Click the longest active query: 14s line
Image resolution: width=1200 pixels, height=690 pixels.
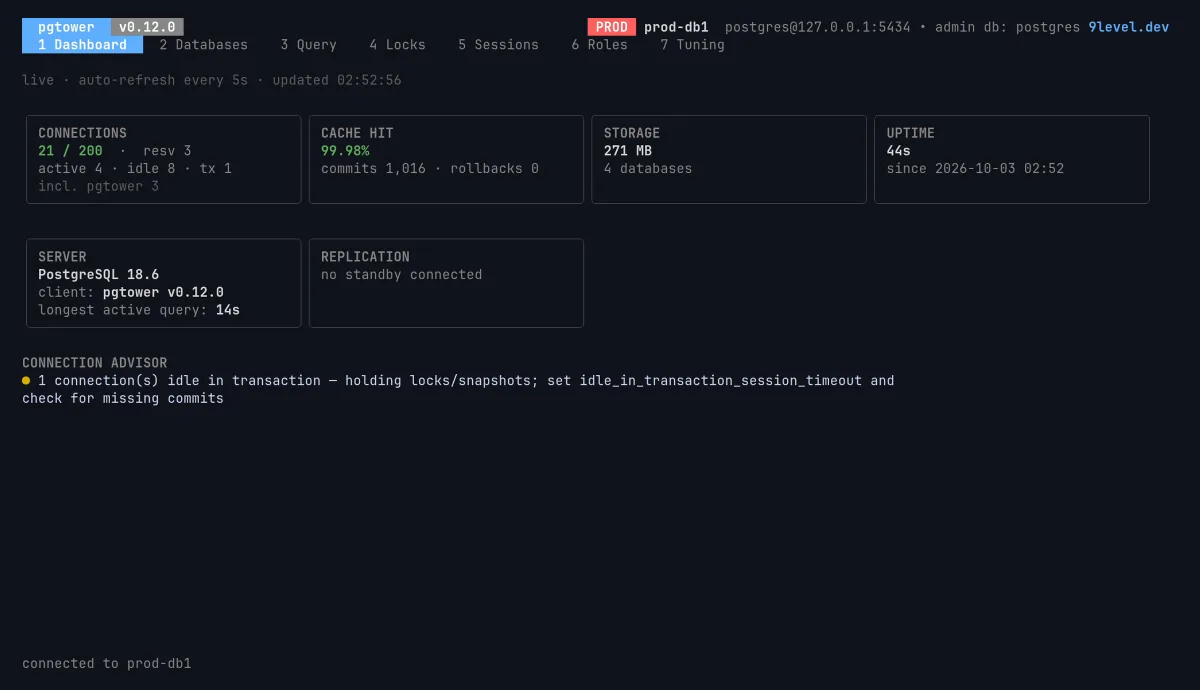pos(139,311)
